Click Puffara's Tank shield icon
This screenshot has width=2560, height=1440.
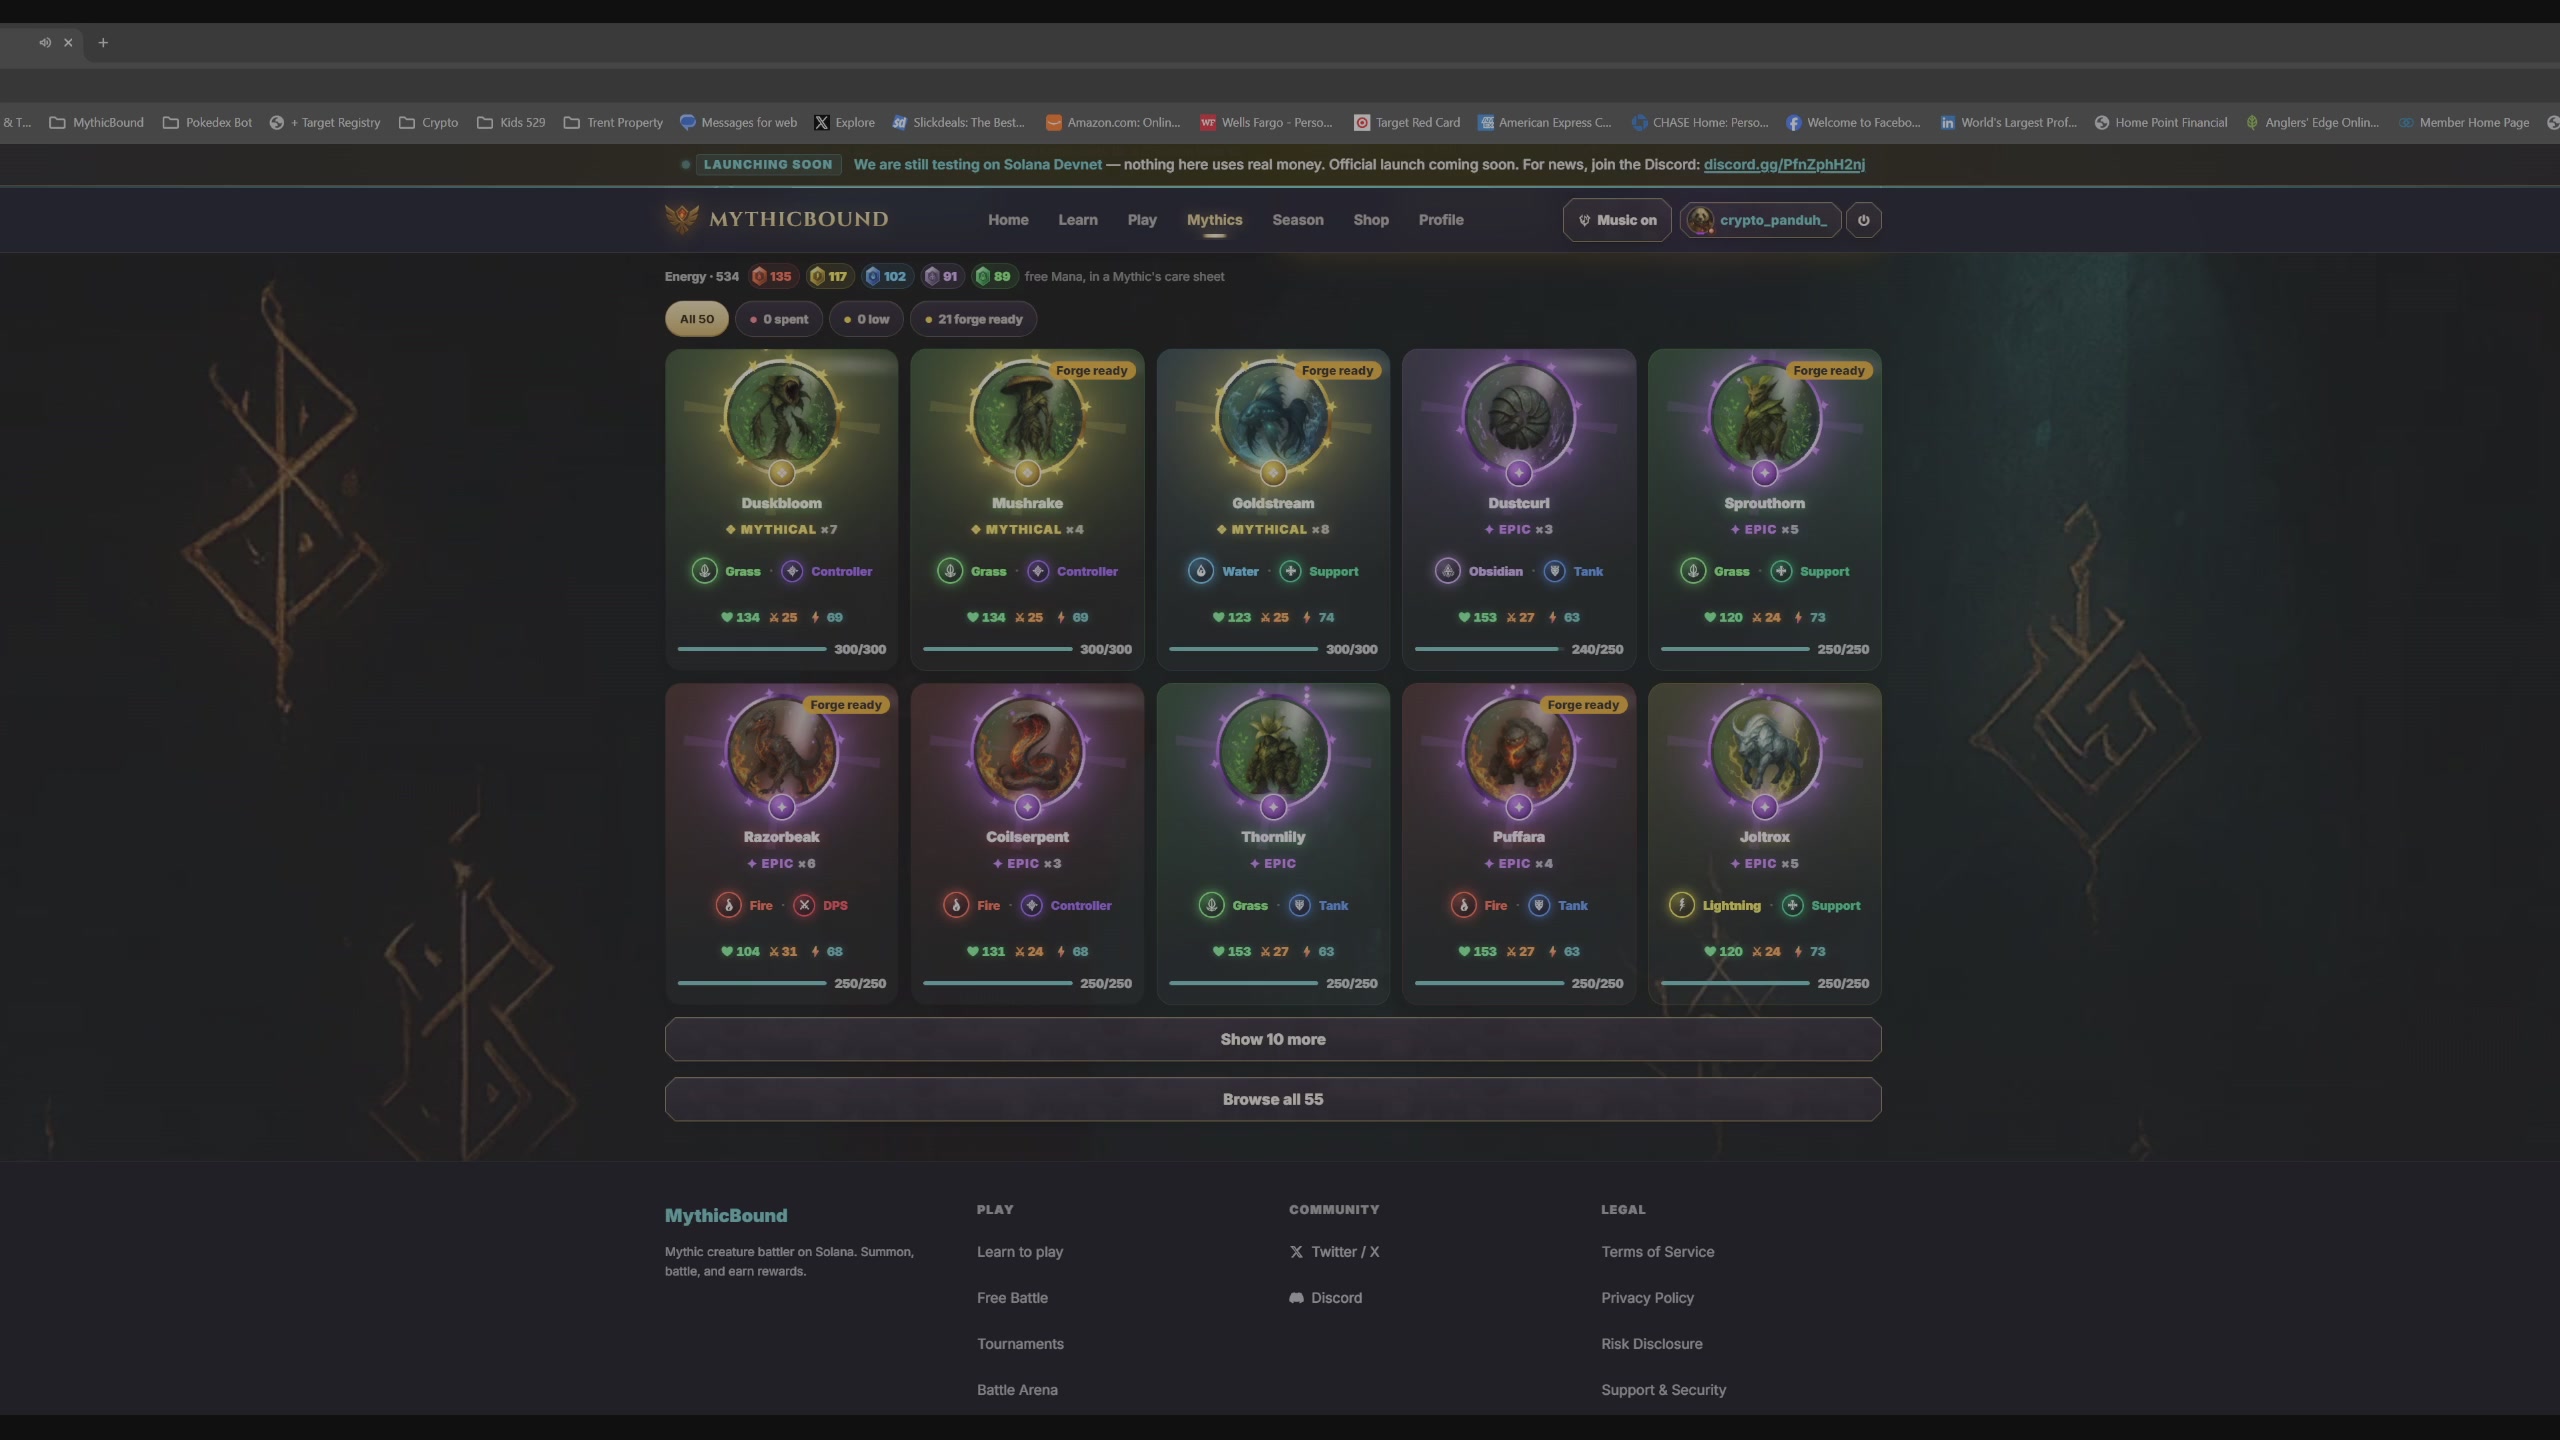click(1539, 905)
